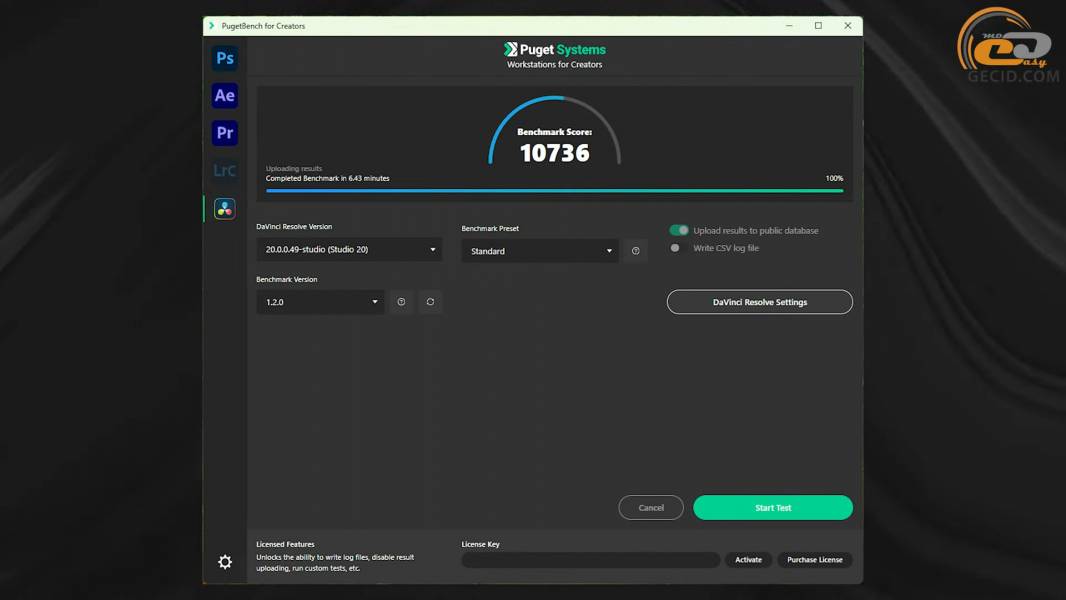Enable the Write CSV log file toggle

point(678,248)
